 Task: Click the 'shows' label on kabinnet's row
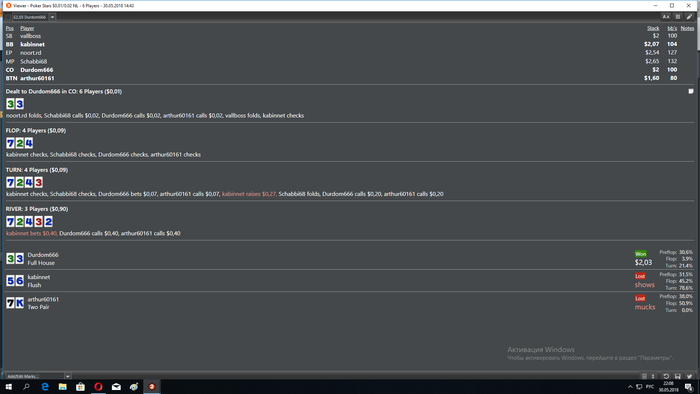(645, 285)
